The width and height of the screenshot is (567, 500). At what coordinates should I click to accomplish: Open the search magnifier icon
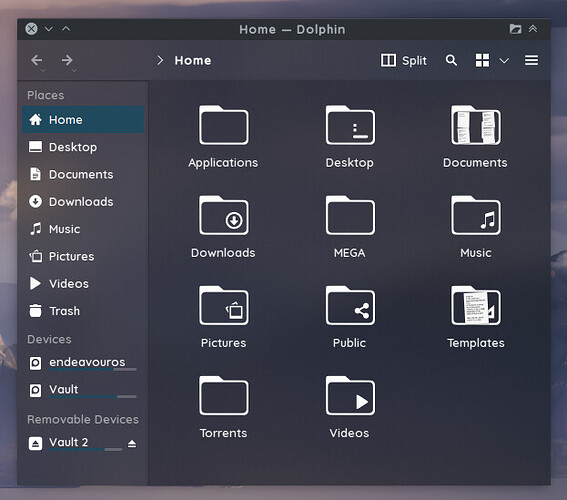pos(451,60)
